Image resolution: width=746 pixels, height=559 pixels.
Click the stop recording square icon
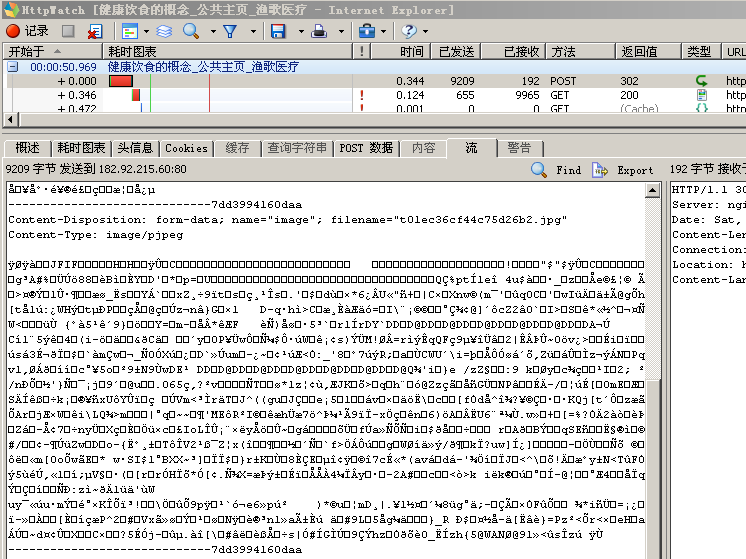(x=68, y=31)
